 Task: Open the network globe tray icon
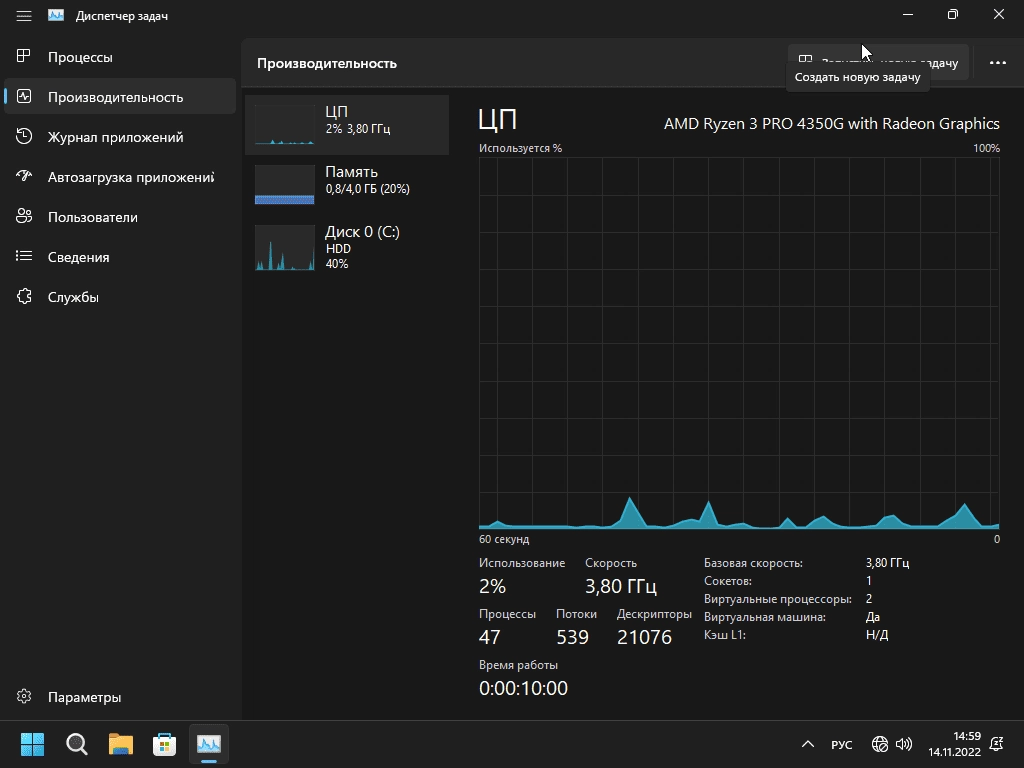tap(880, 744)
